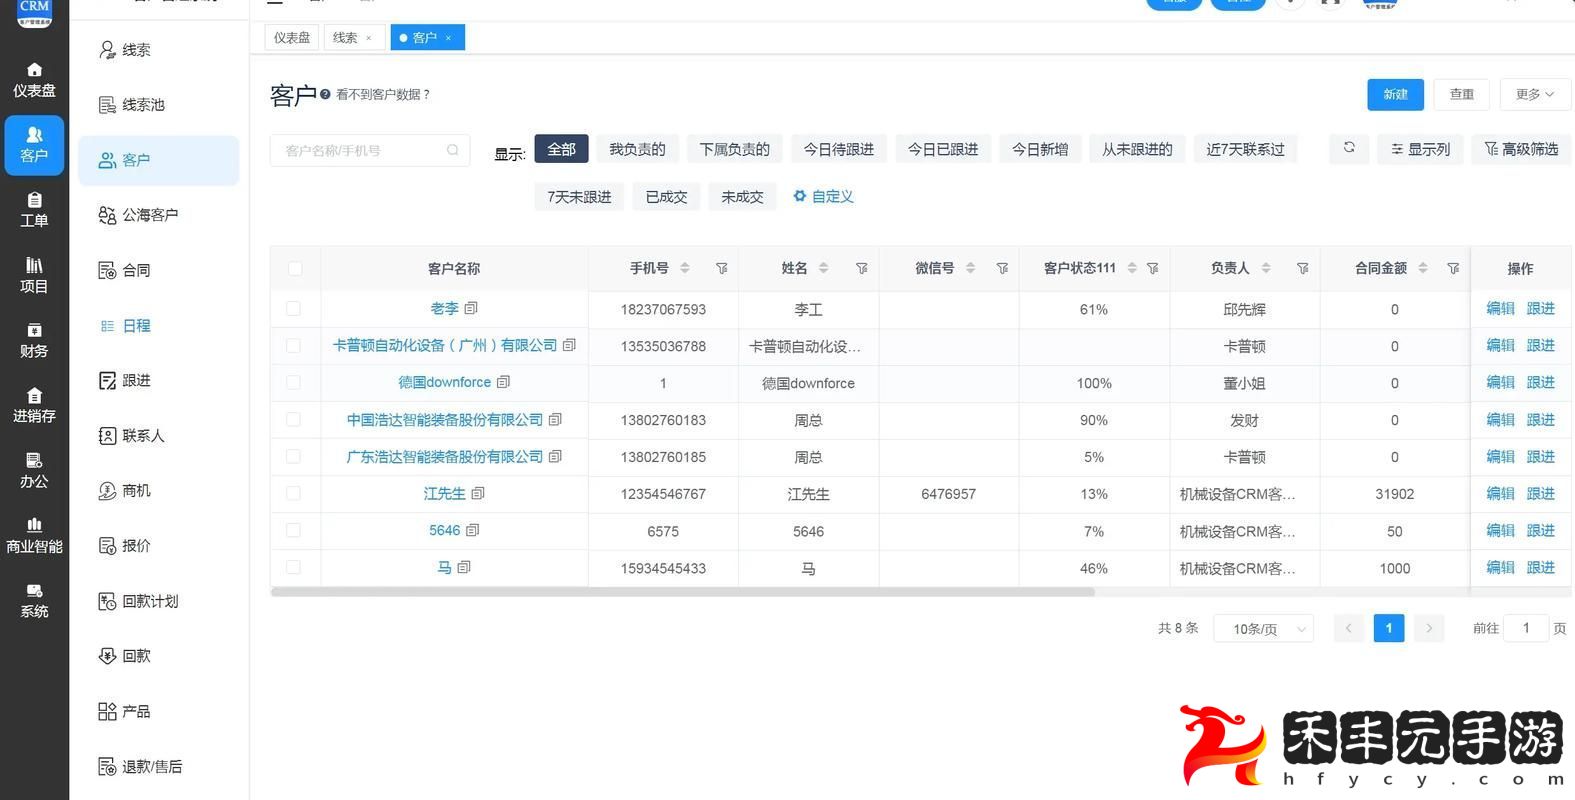This screenshot has height=800, width=1575.
Task: Open the 仪表盘 dashboard in dark sidebar
Action: [34, 80]
